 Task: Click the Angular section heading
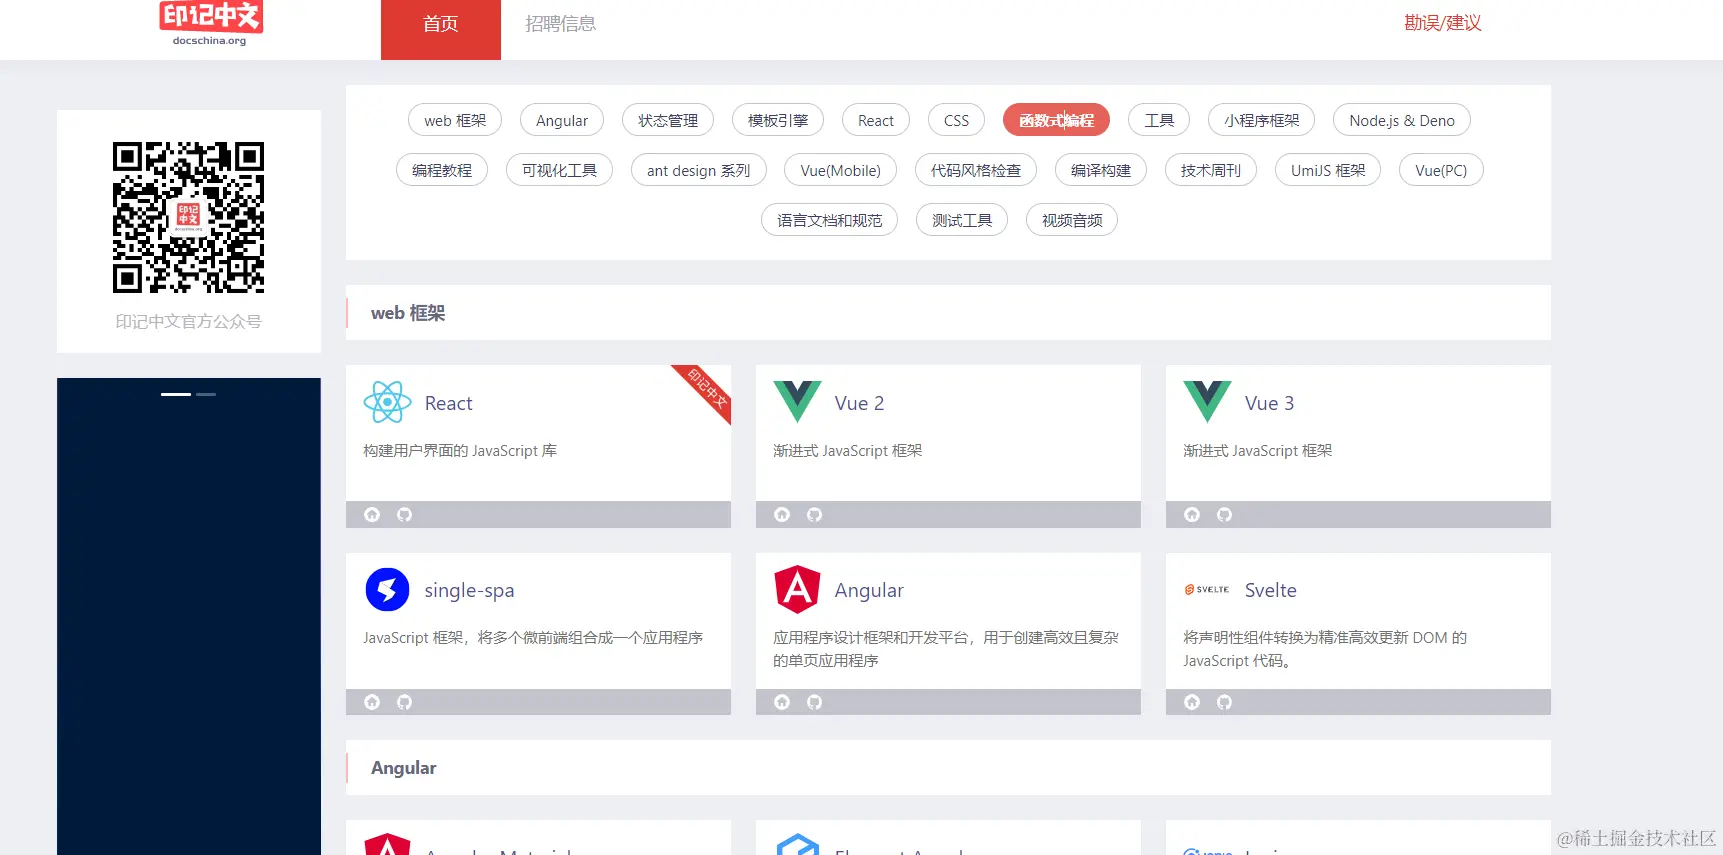point(404,768)
